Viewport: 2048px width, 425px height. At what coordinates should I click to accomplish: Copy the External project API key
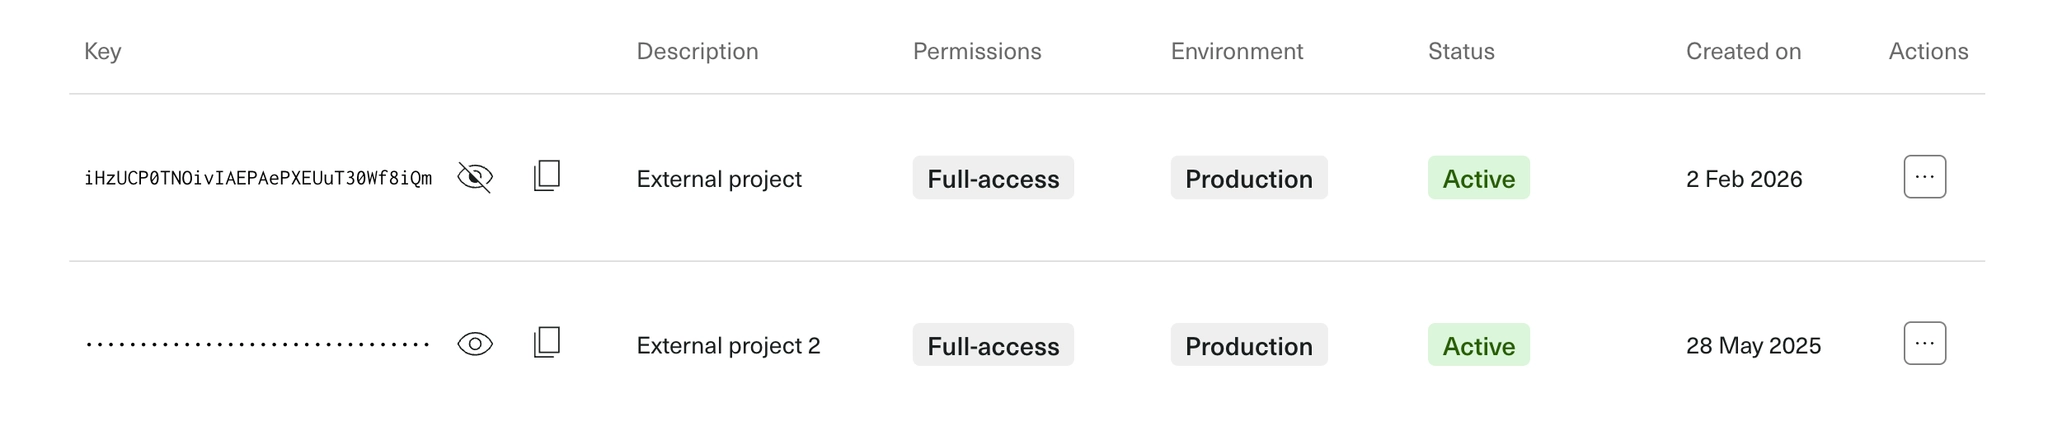[x=547, y=176]
